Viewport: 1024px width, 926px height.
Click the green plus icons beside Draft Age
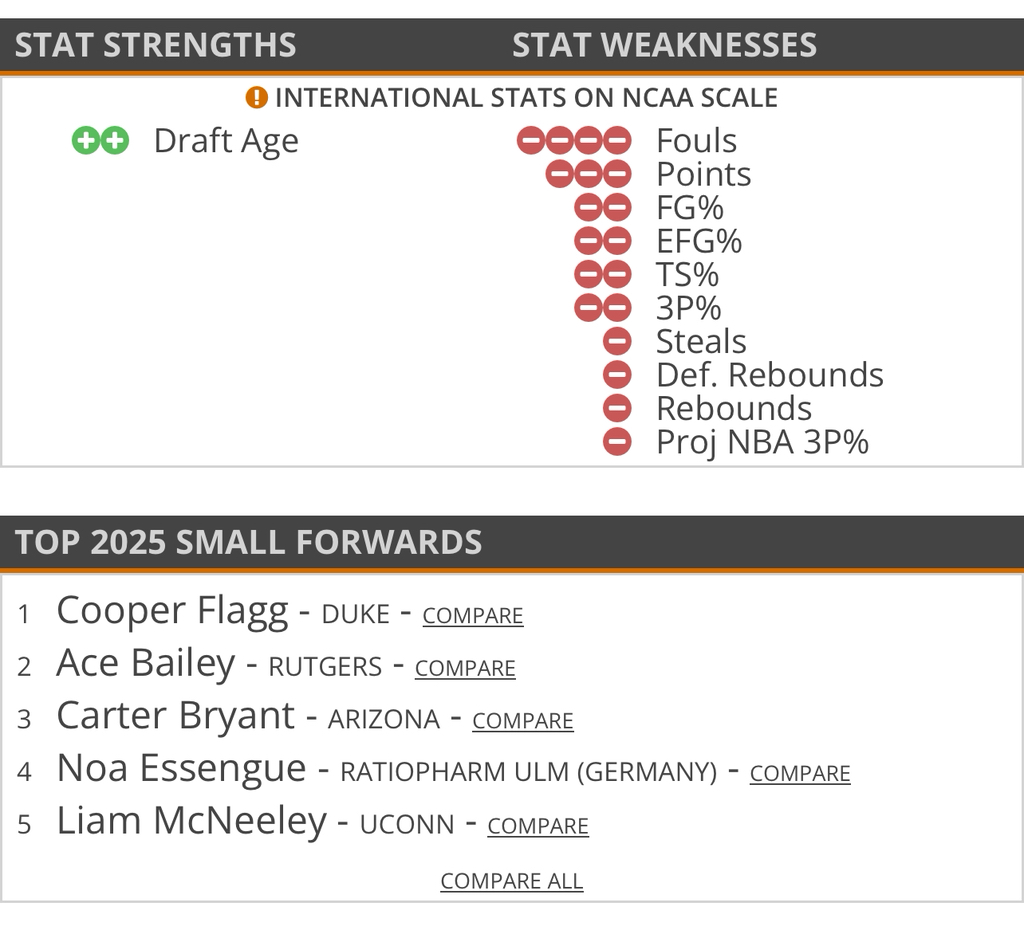[101, 141]
